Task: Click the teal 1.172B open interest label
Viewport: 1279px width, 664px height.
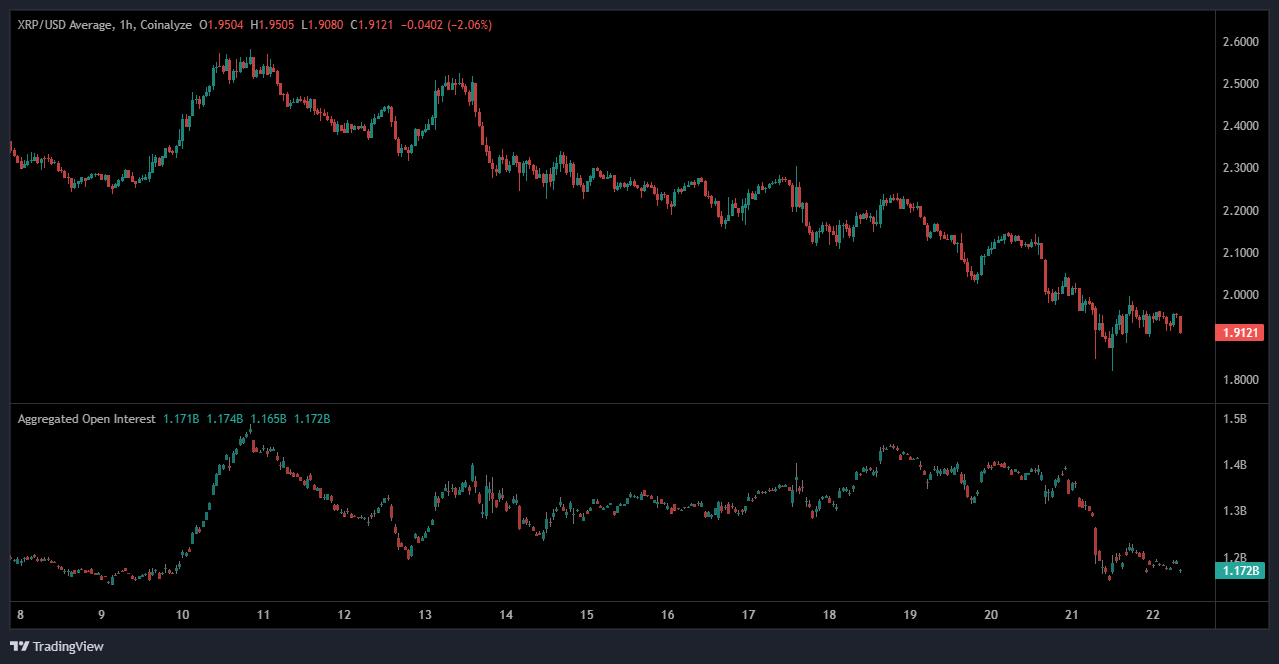Action: click(1239, 570)
